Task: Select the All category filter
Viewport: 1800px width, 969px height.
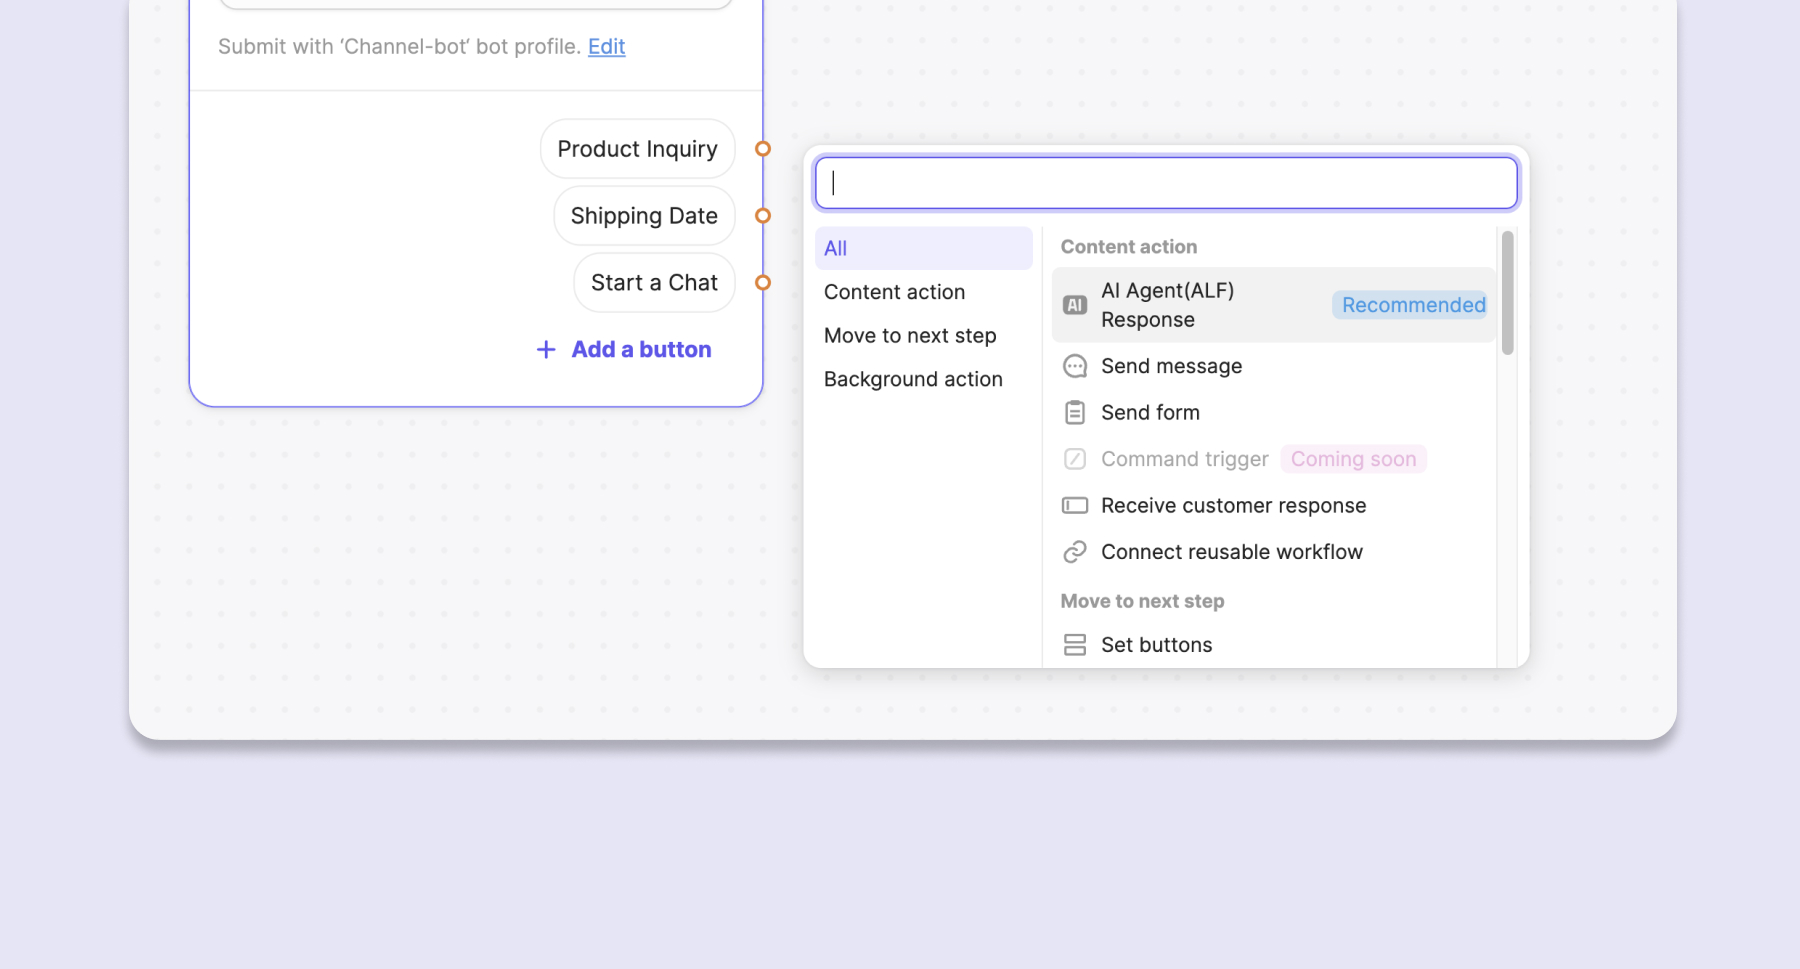Action: [923, 248]
